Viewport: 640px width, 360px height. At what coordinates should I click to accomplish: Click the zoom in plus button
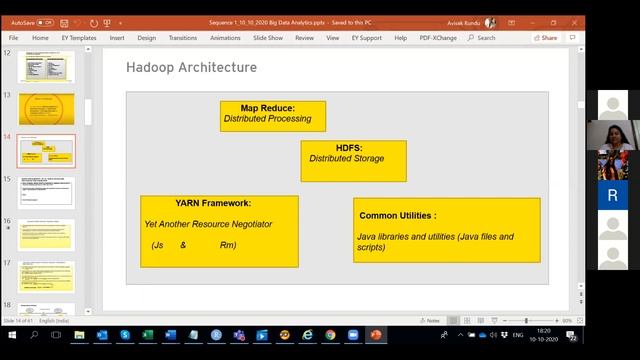pos(556,321)
